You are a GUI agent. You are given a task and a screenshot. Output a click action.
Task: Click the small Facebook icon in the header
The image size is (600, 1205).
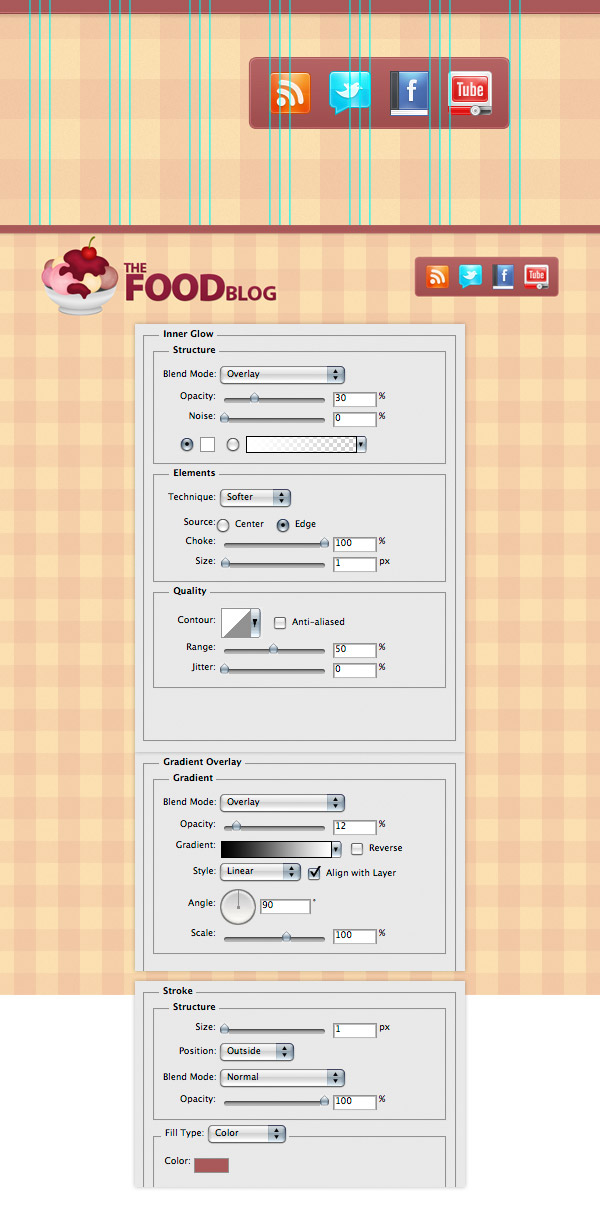coord(504,277)
